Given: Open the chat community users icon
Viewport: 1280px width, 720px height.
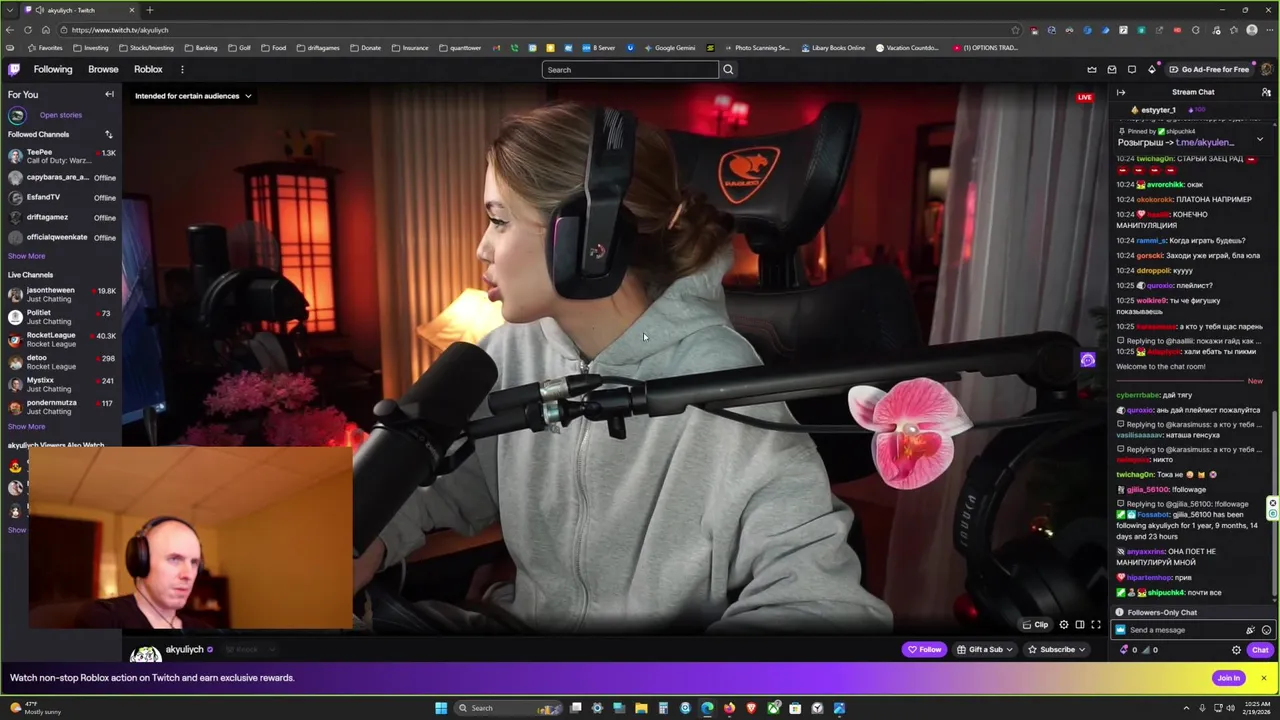Looking at the screenshot, I should point(1266,92).
